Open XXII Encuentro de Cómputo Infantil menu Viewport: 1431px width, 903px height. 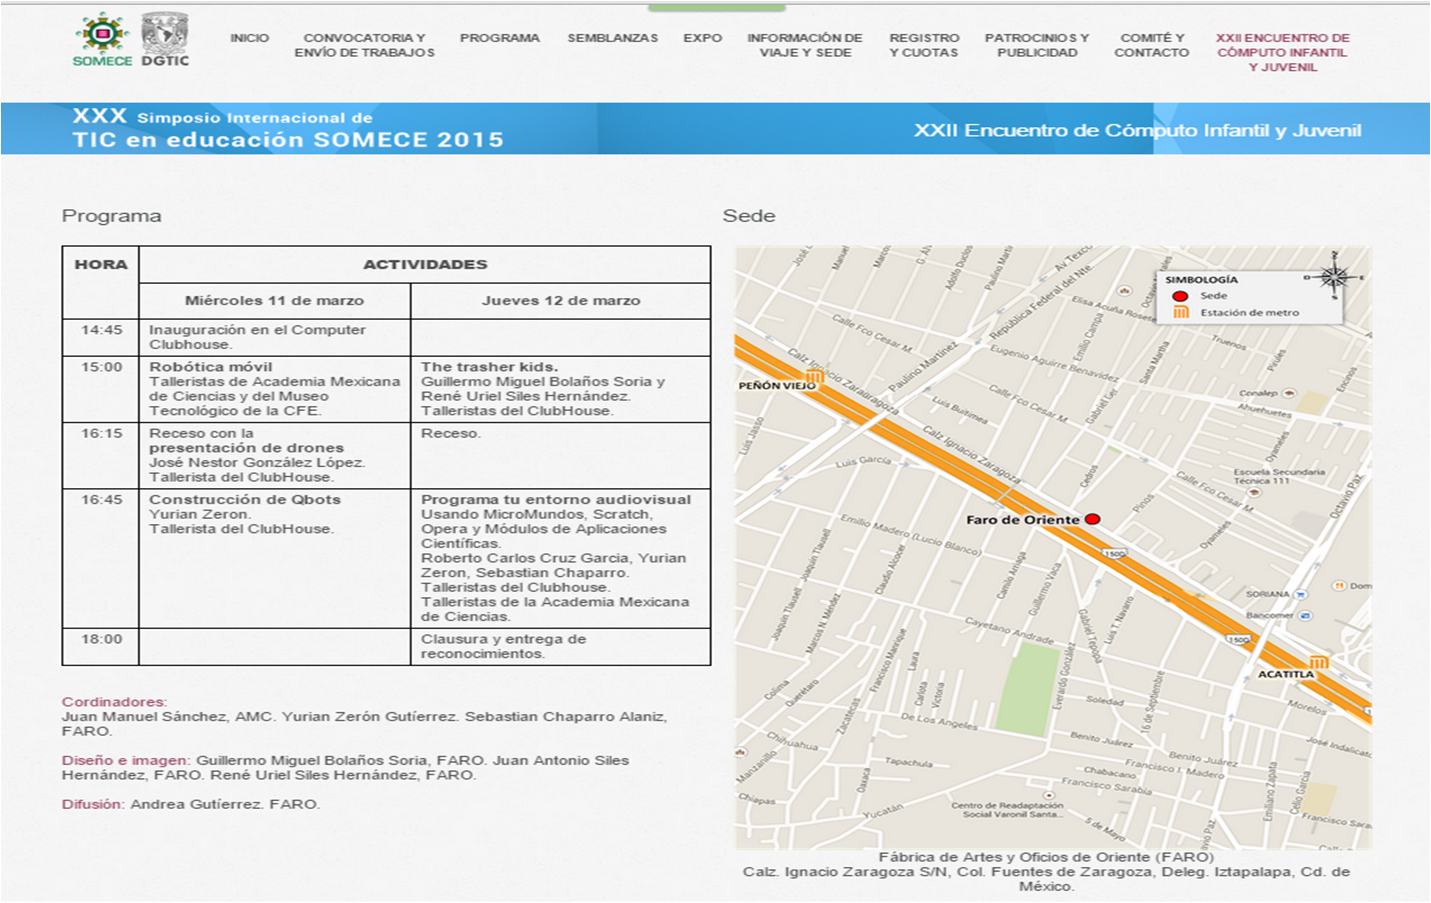tap(1283, 52)
